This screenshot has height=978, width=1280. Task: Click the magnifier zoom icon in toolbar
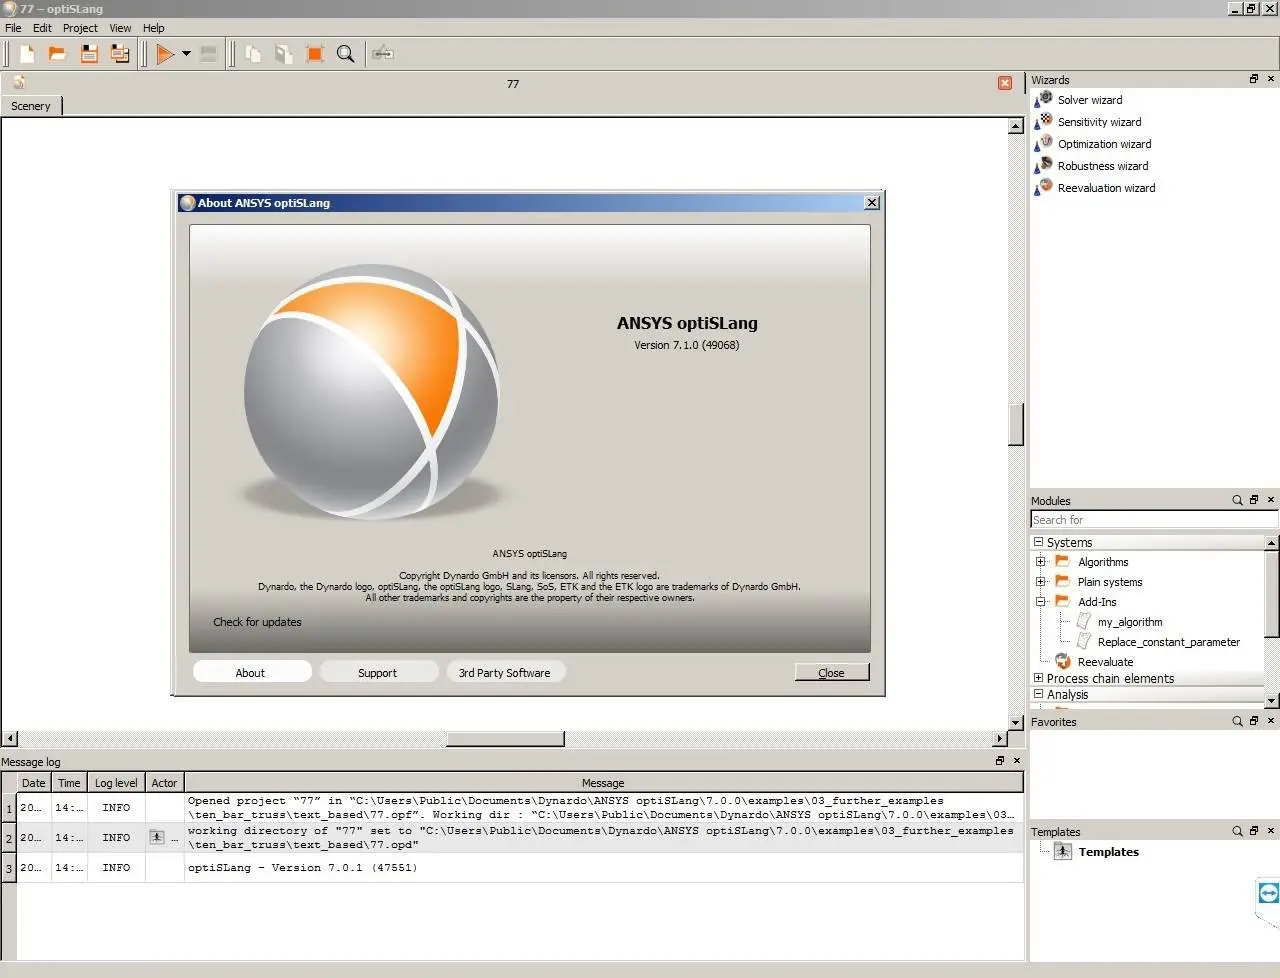346,54
